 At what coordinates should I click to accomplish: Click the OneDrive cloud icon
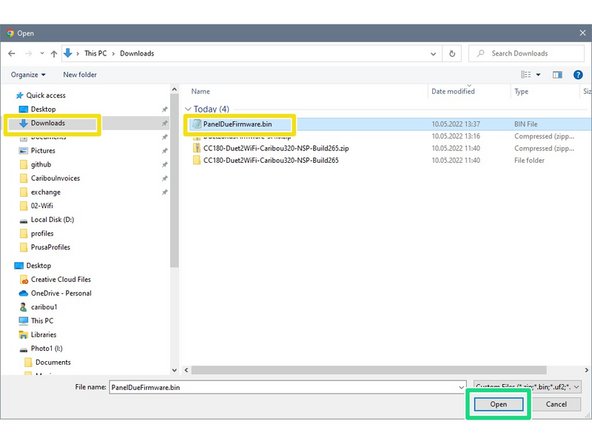click(x=23, y=293)
